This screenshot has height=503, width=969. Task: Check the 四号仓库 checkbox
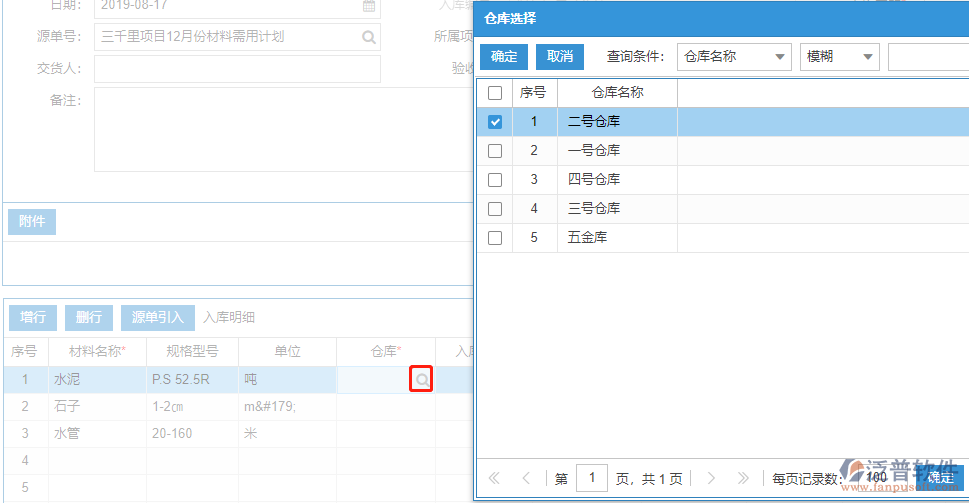[494, 180]
